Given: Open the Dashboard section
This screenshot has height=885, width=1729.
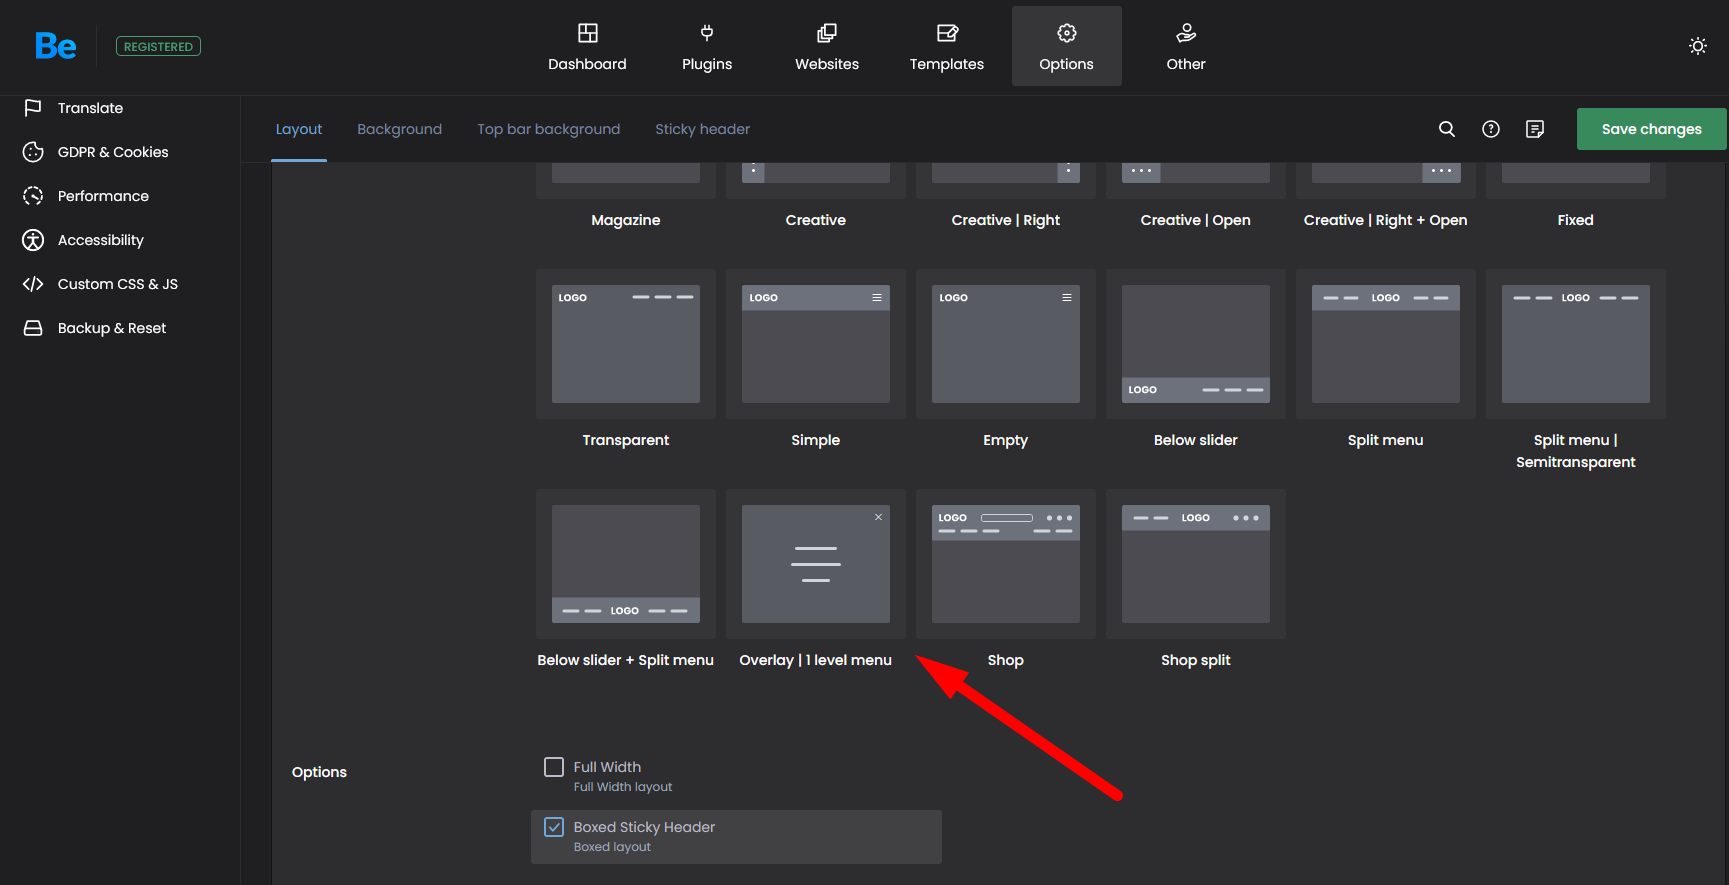Looking at the screenshot, I should [x=587, y=46].
